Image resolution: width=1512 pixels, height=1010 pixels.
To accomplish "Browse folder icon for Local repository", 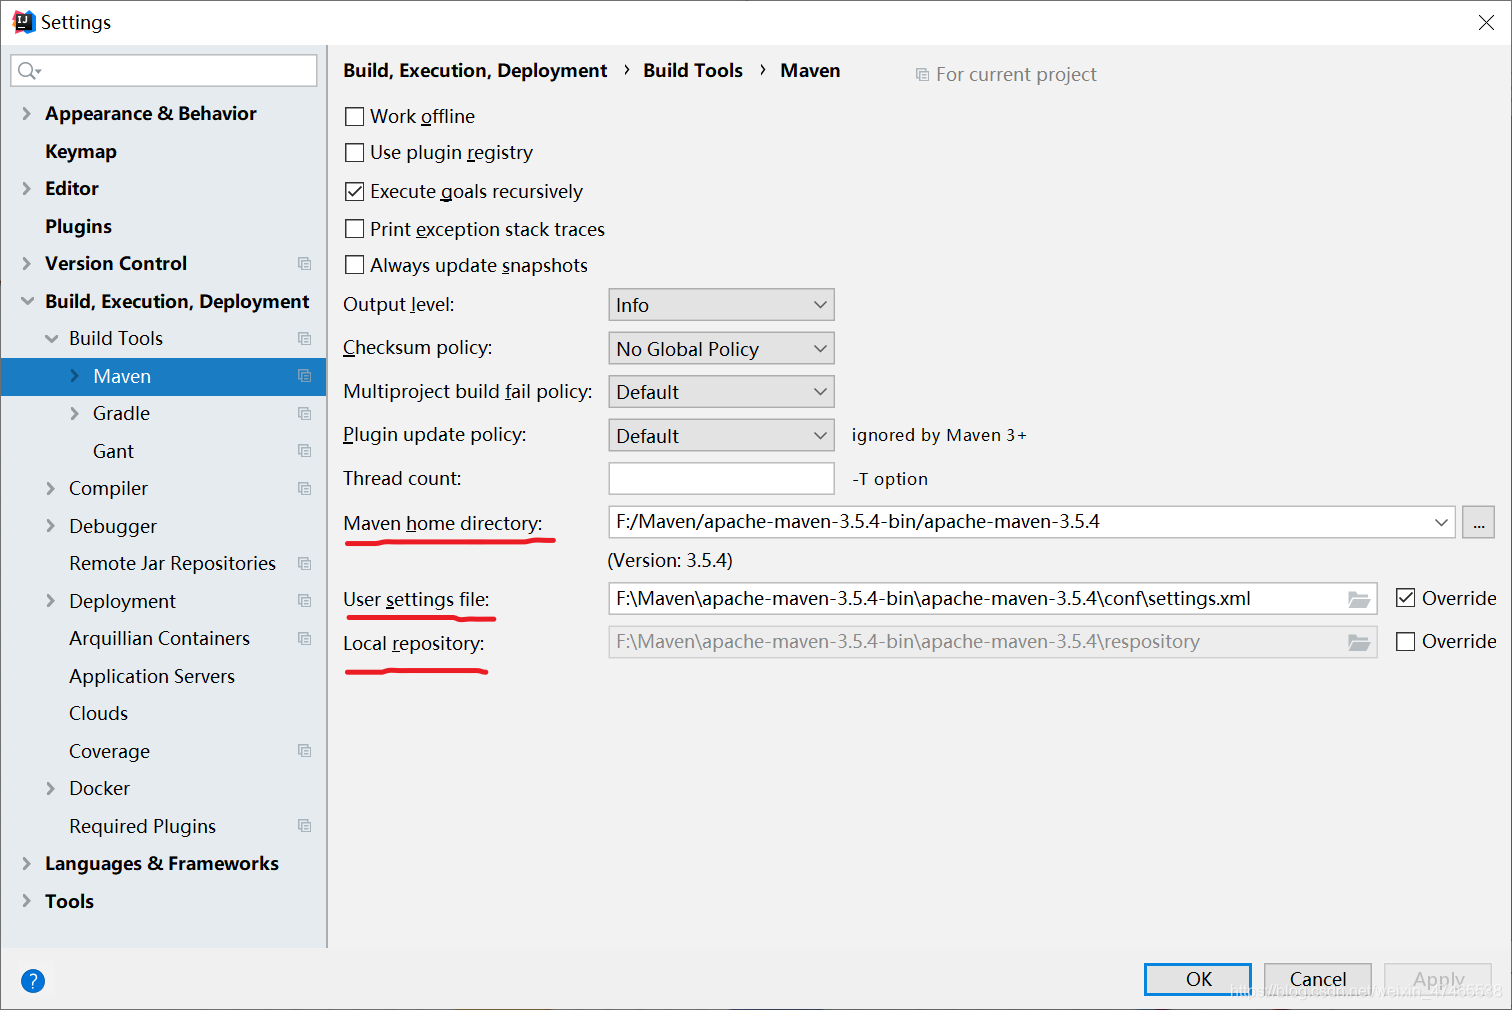I will coord(1359,642).
